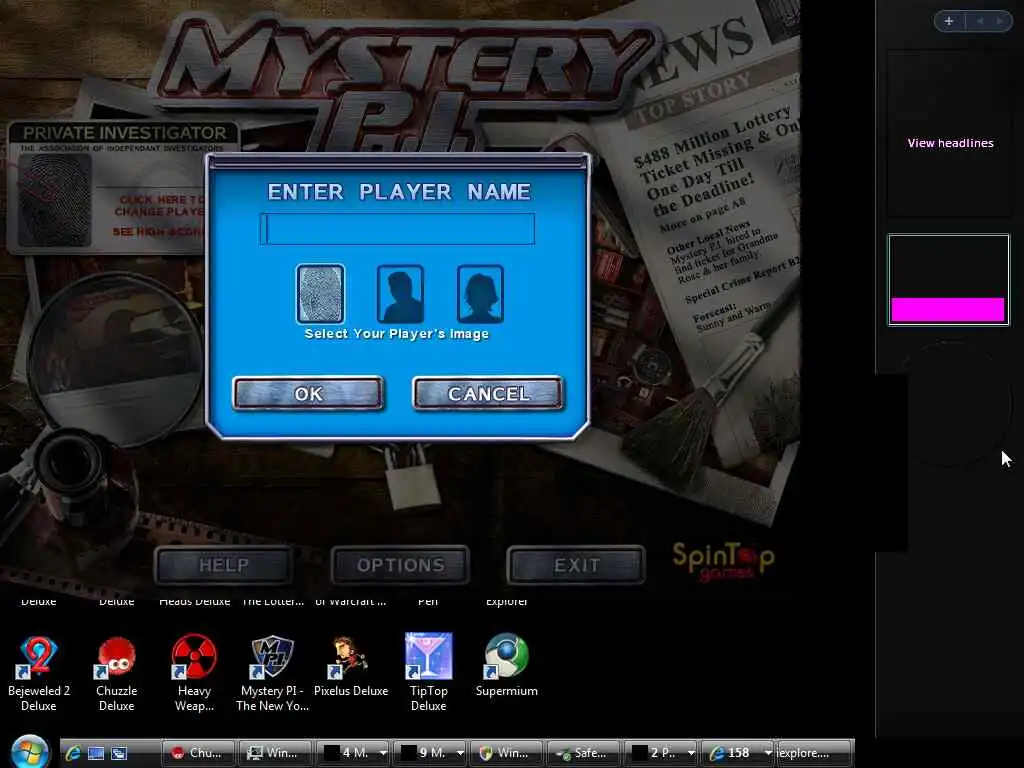This screenshot has height=768, width=1024.
Task: Click the sidebar next gadgets arrow
Action: coord(999,21)
